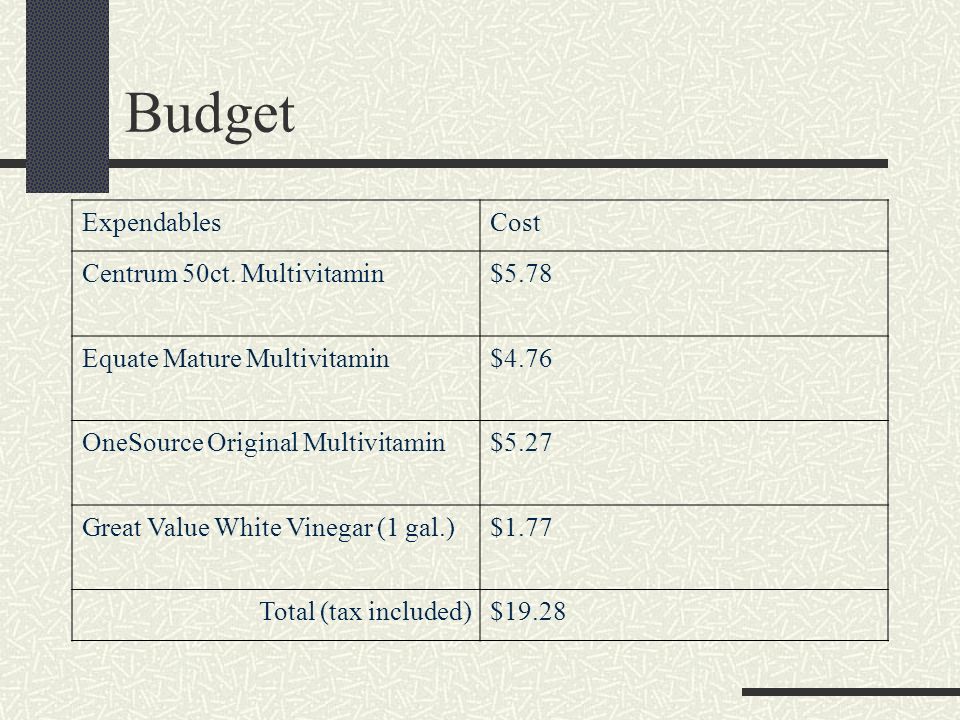
Task: Select Great Value White Vinegar cell
Action: 276,547
